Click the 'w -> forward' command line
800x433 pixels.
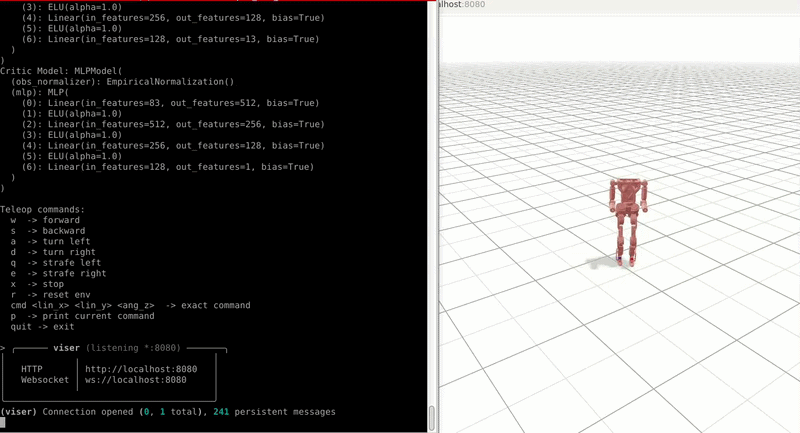click(45, 220)
